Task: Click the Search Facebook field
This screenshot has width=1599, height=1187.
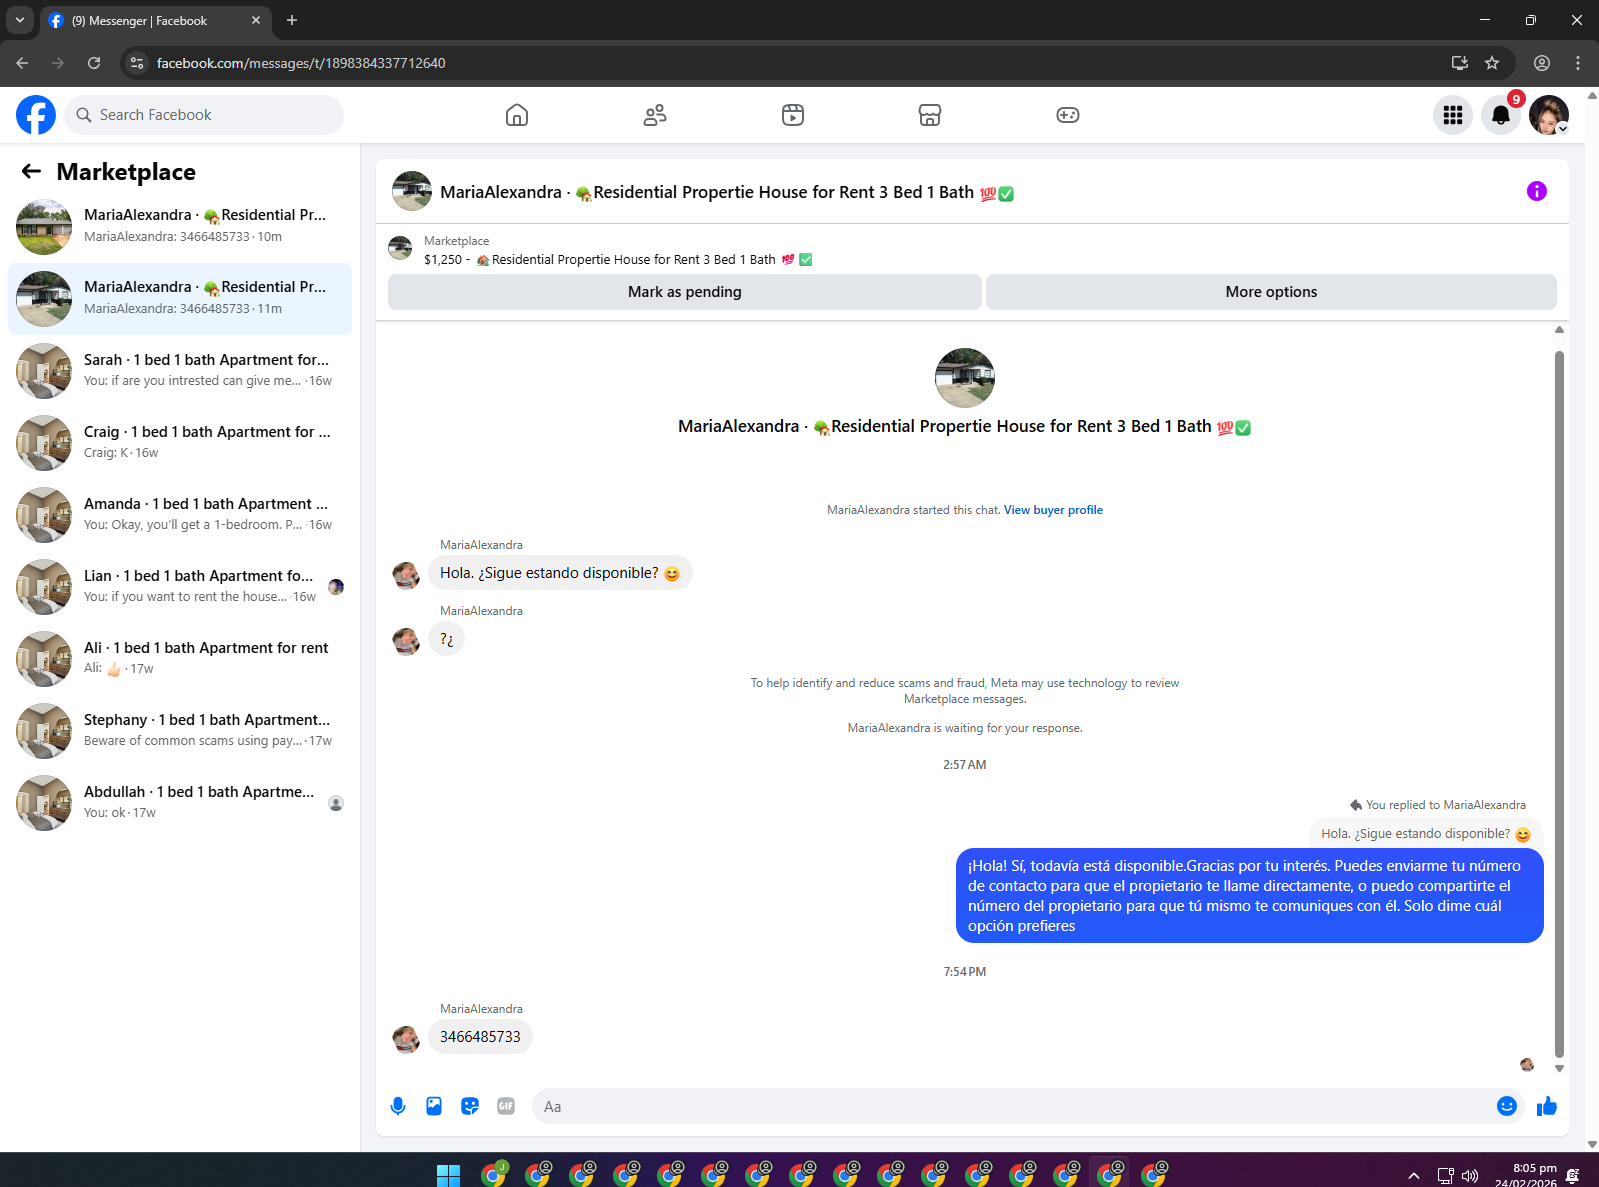Action: pyautogui.click(x=204, y=115)
